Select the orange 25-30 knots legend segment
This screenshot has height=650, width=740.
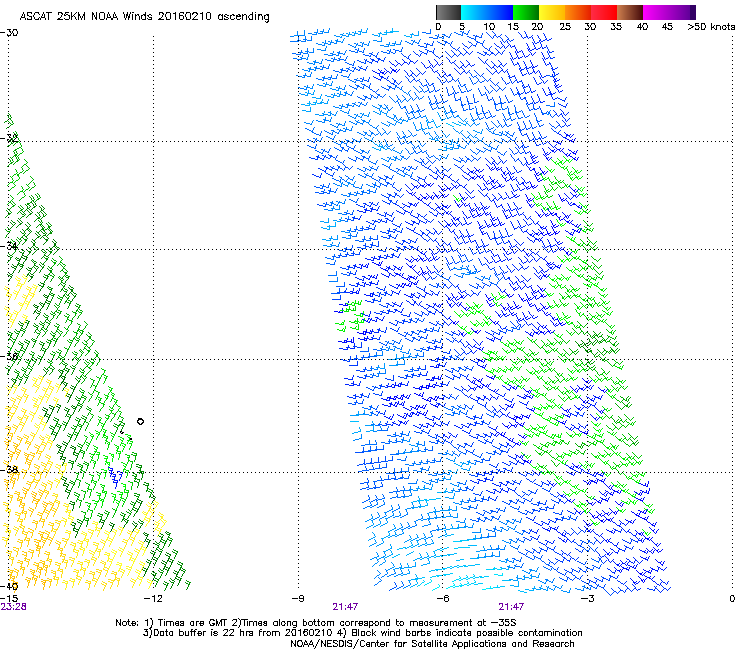point(578,12)
